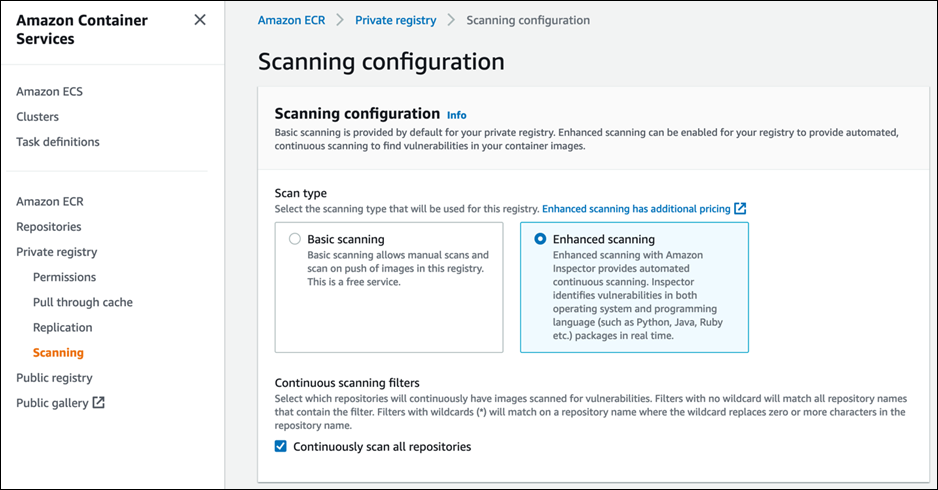Open Public gallery text link

tap(52, 403)
